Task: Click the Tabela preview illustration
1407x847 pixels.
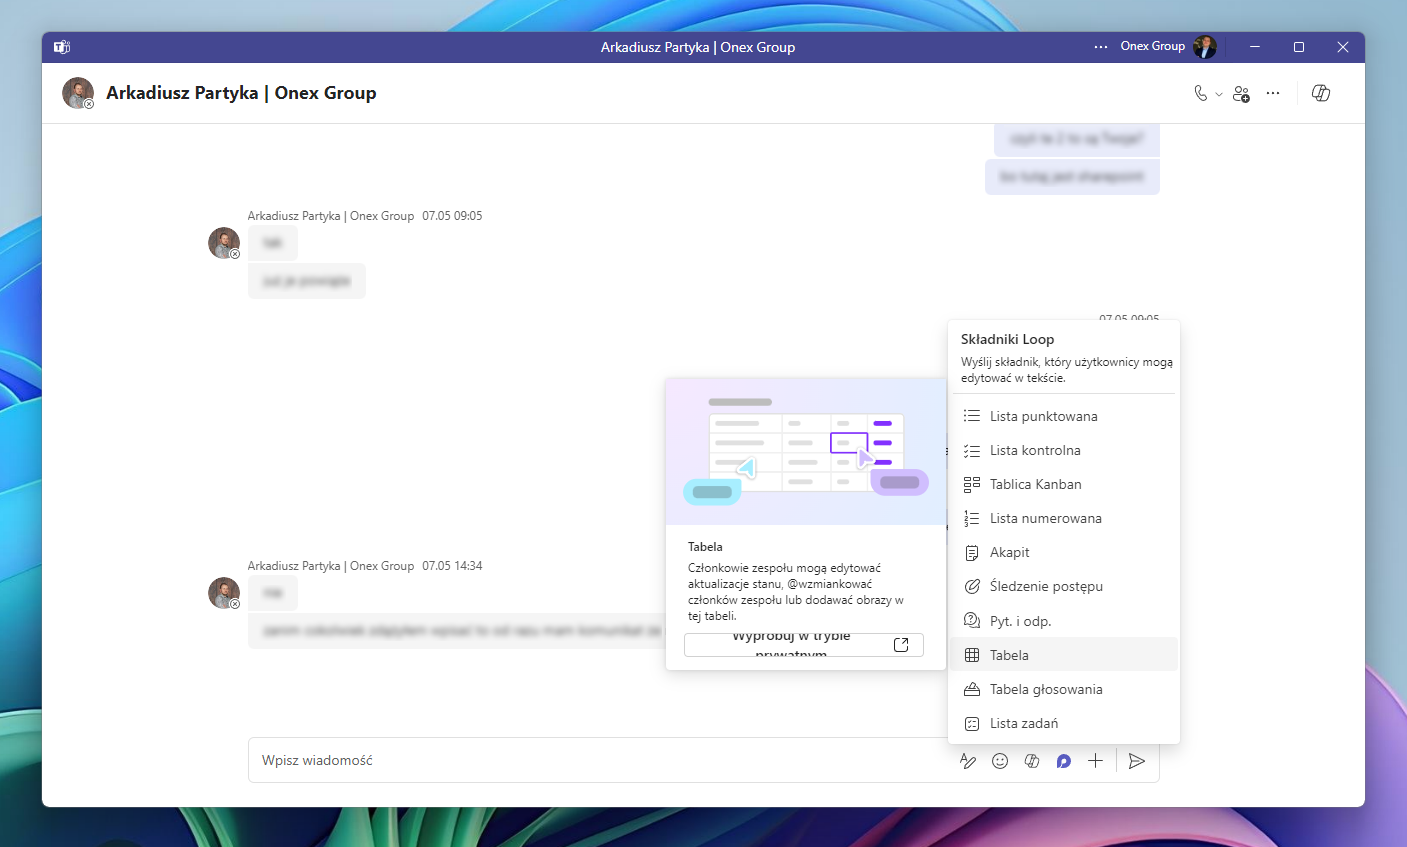Action: pyautogui.click(x=806, y=452)
